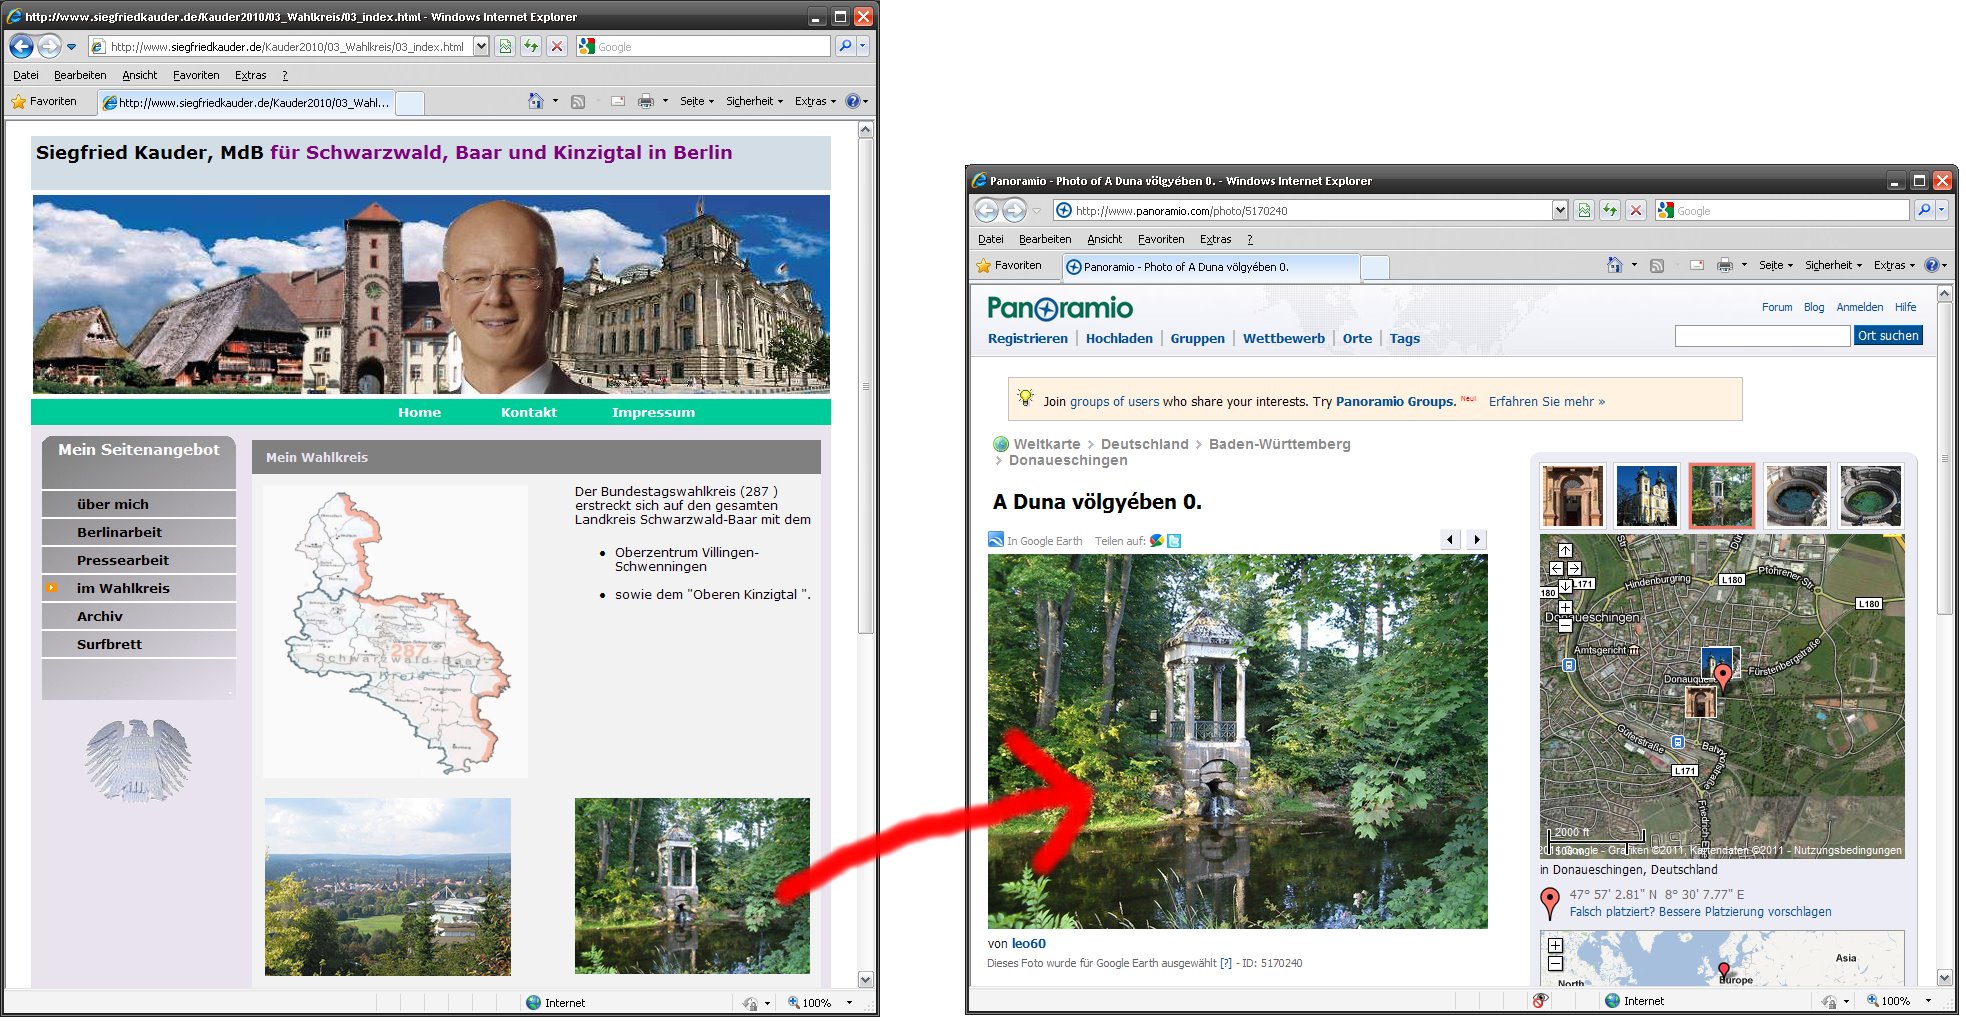1966x1021 pixels.
Task: Click Baden-Württemberg breadcrumb link
Action: point(1279,444)
